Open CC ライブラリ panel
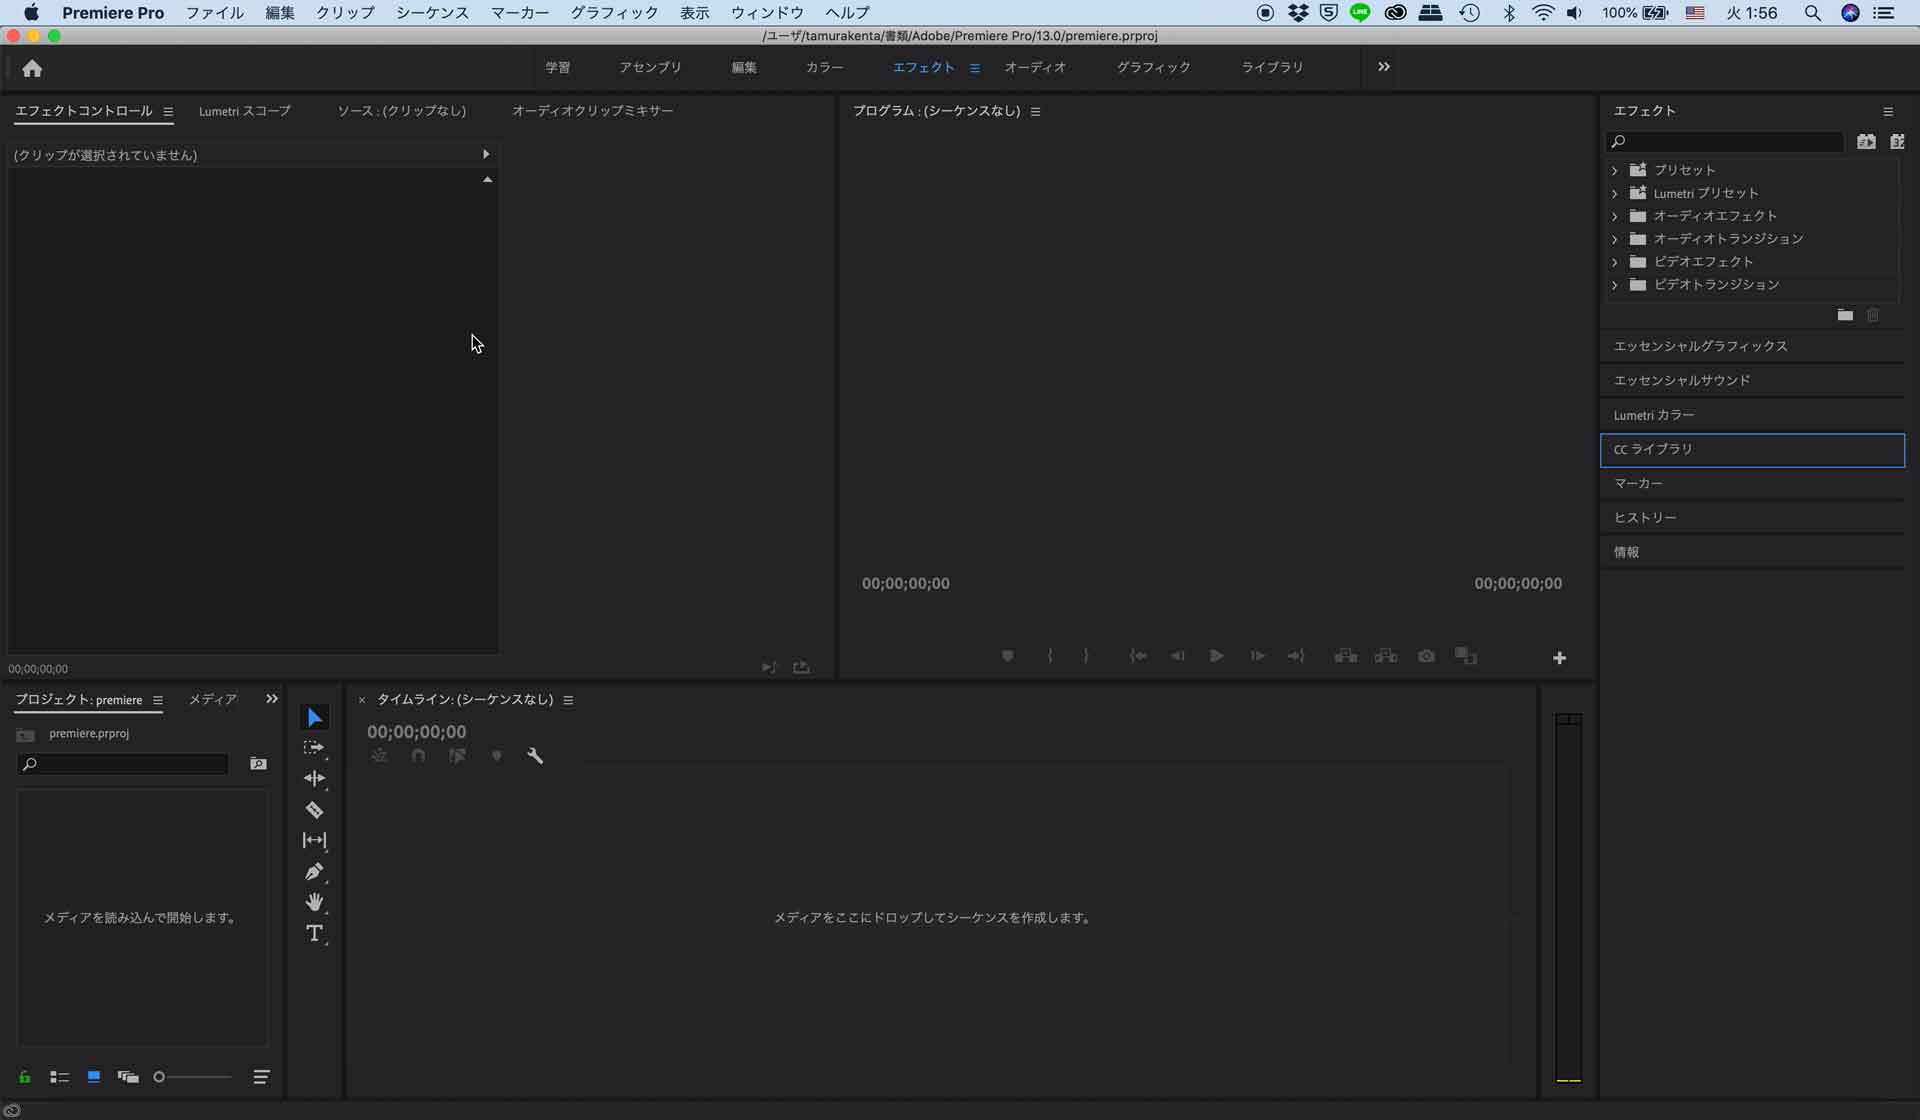The height and width of the screenshot is (1120, 1920). 1752,450
